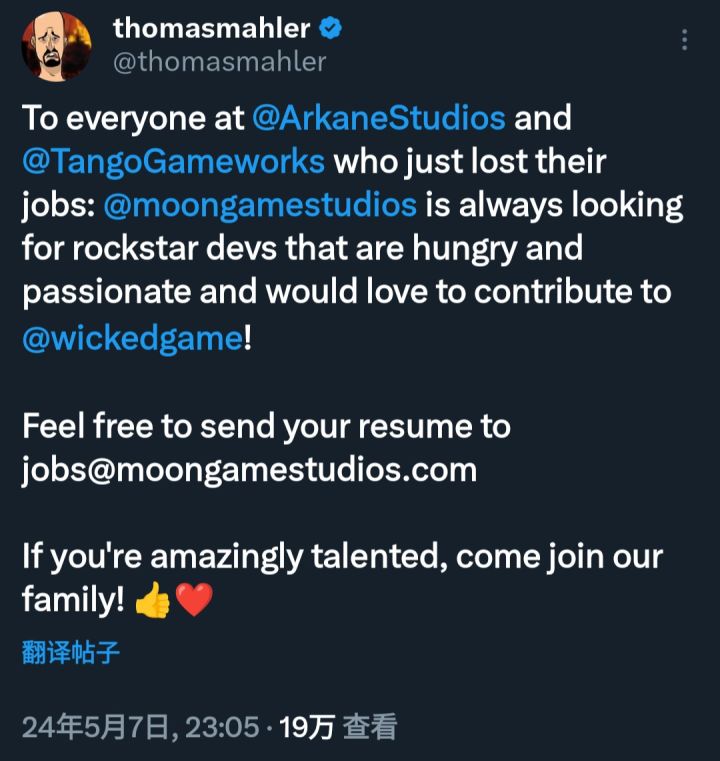Click the phrase "To everyone at"

click(133, 118)
